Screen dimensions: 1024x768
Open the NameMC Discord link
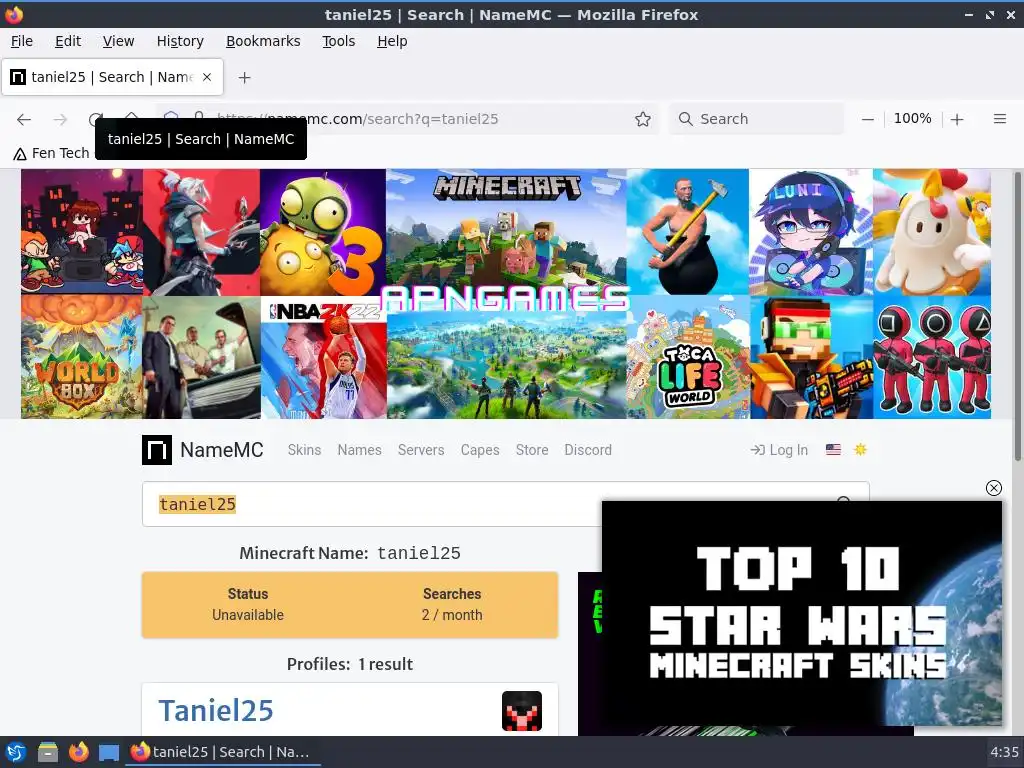coord(588,450)
